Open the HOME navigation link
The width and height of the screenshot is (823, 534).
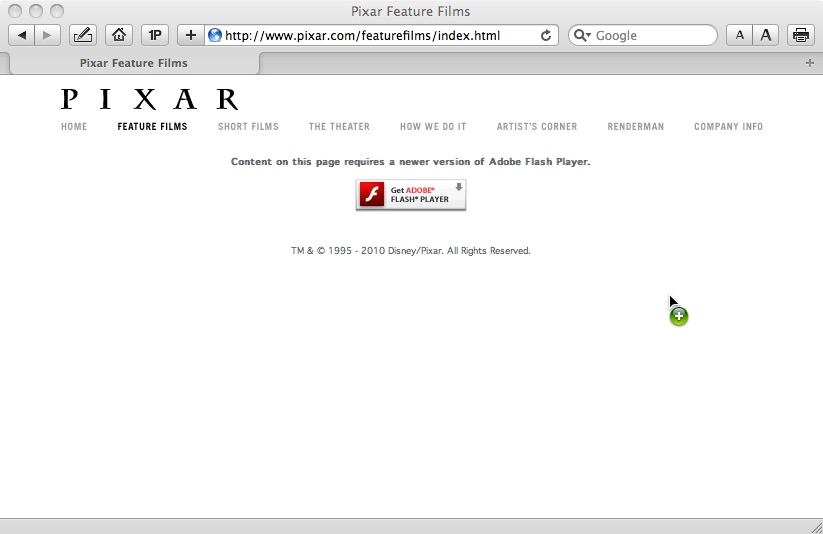(74, 127)
